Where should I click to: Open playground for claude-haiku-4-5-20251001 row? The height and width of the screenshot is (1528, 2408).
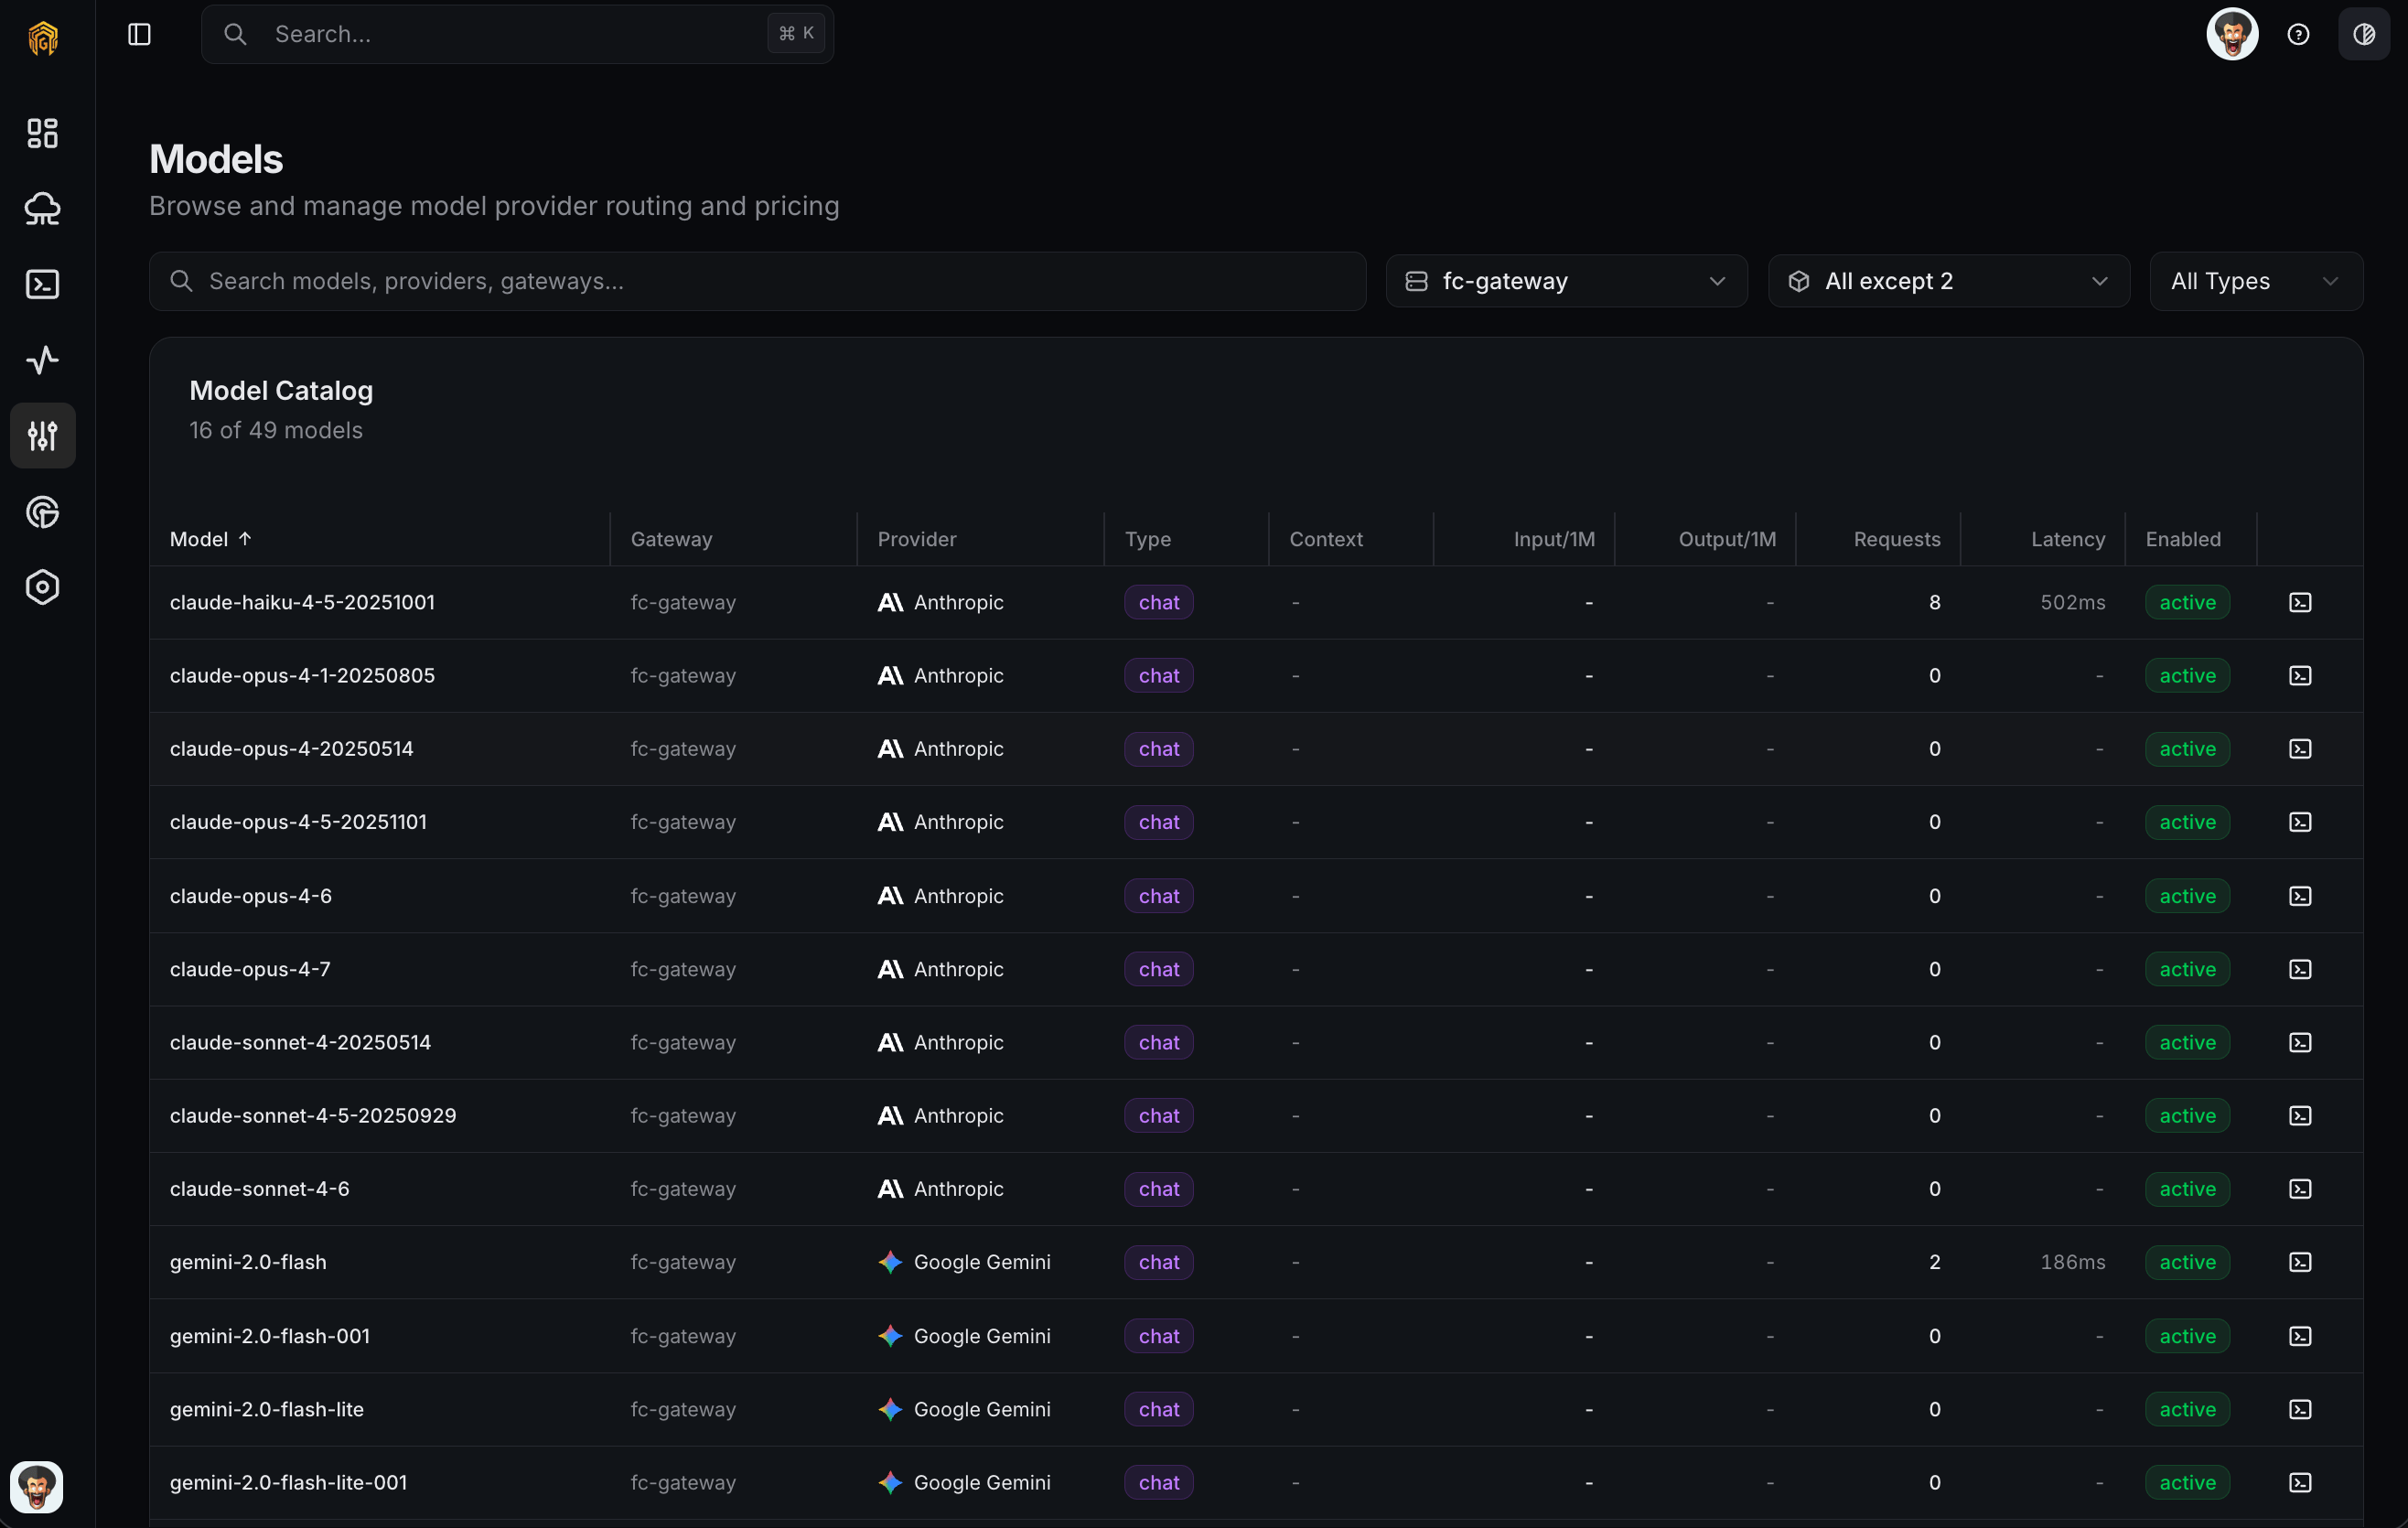click(2299, 602)
